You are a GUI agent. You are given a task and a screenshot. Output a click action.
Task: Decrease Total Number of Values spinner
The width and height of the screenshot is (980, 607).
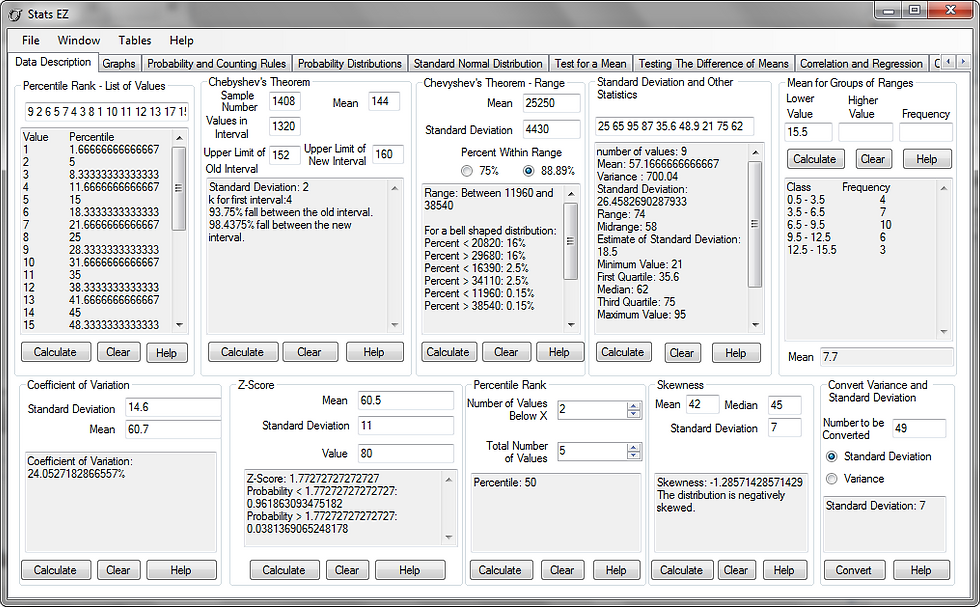pyautogui.click(x=634, y=456)
